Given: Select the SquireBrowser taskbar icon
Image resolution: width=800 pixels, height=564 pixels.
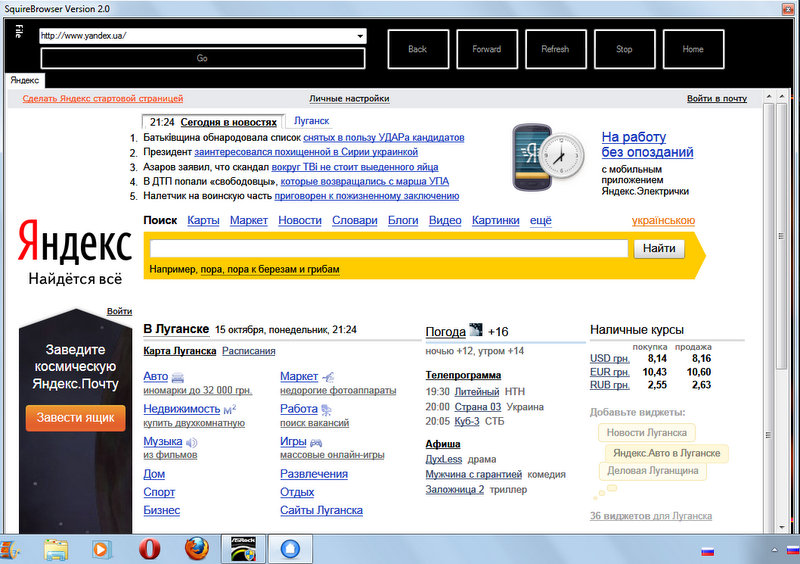Looking at the screenshot, I should [290, 549].
